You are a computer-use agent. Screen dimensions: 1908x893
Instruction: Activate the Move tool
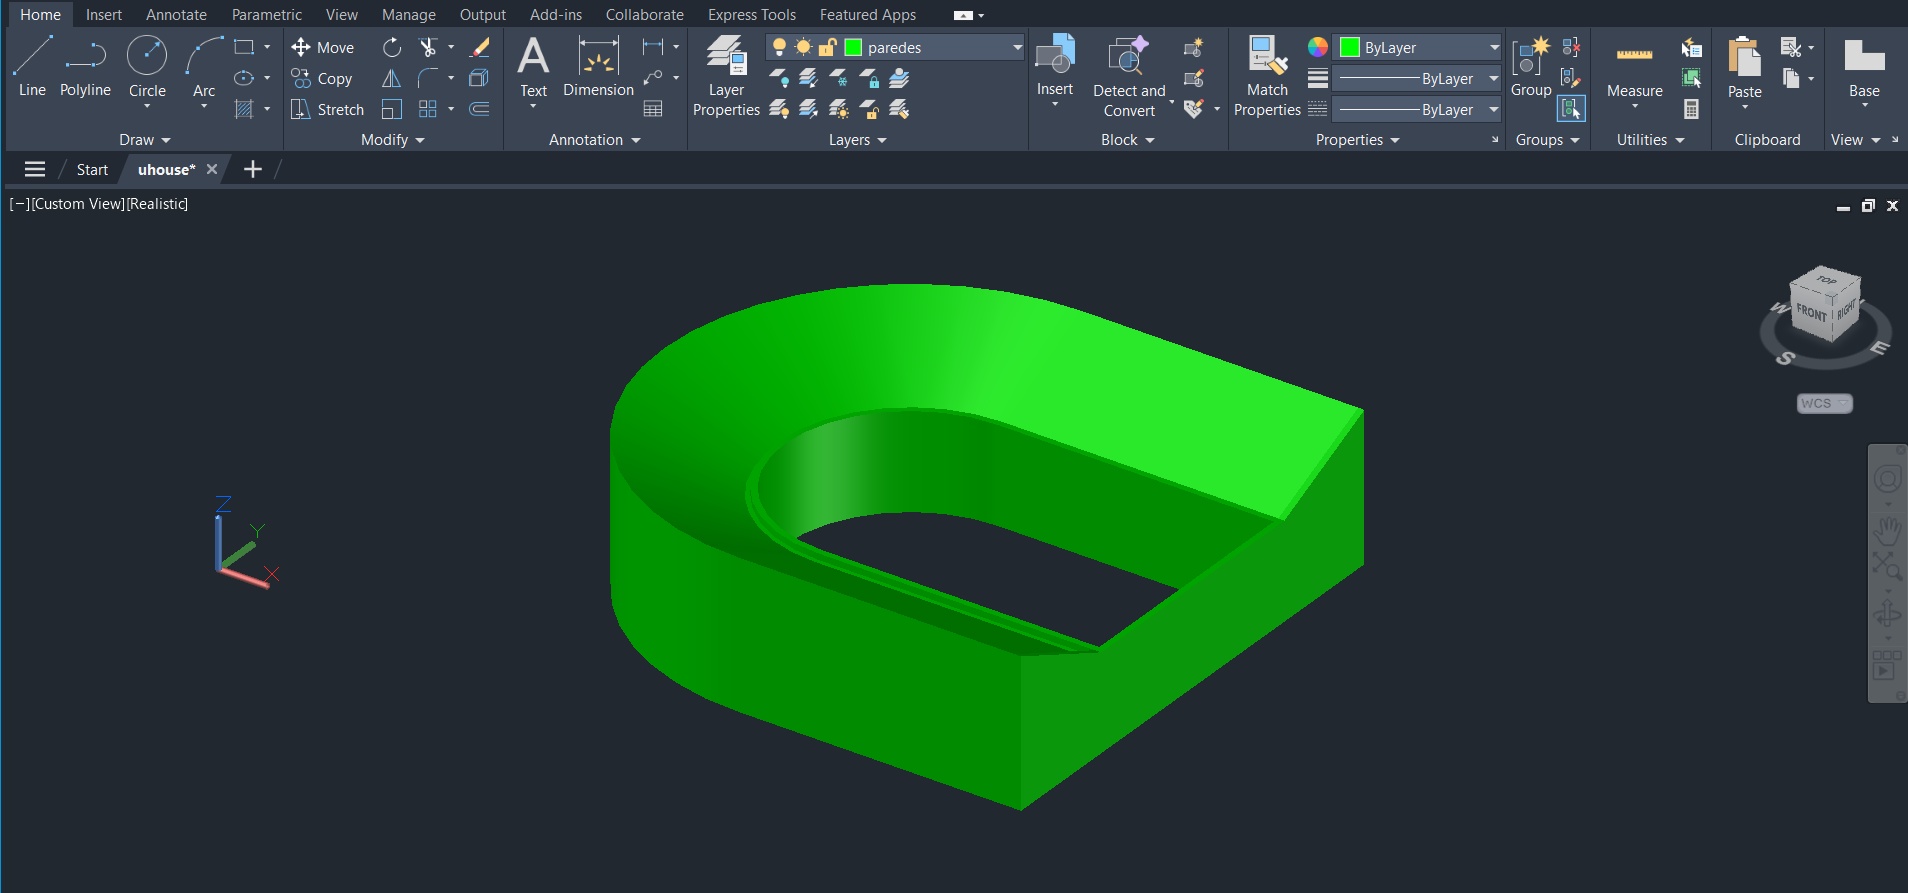pos(323,47)
